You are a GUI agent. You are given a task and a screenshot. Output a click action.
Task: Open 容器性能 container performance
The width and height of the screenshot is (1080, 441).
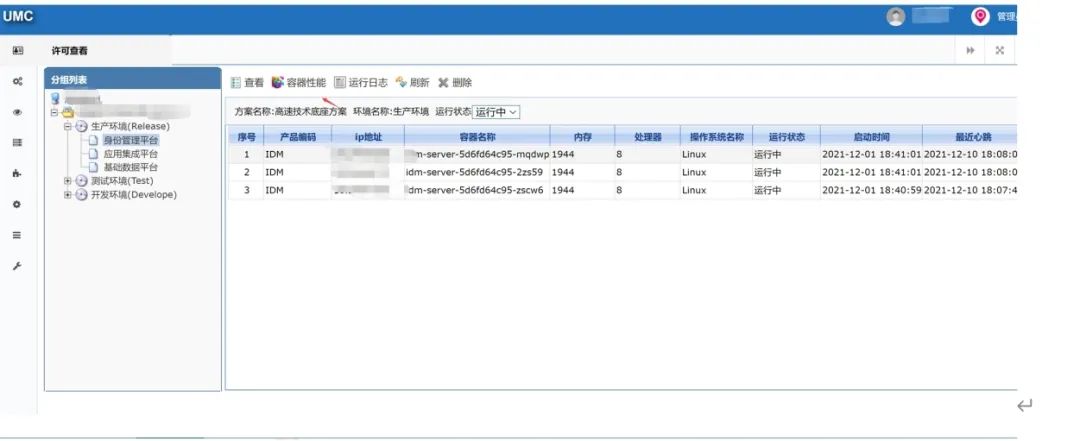pos(299,83)
